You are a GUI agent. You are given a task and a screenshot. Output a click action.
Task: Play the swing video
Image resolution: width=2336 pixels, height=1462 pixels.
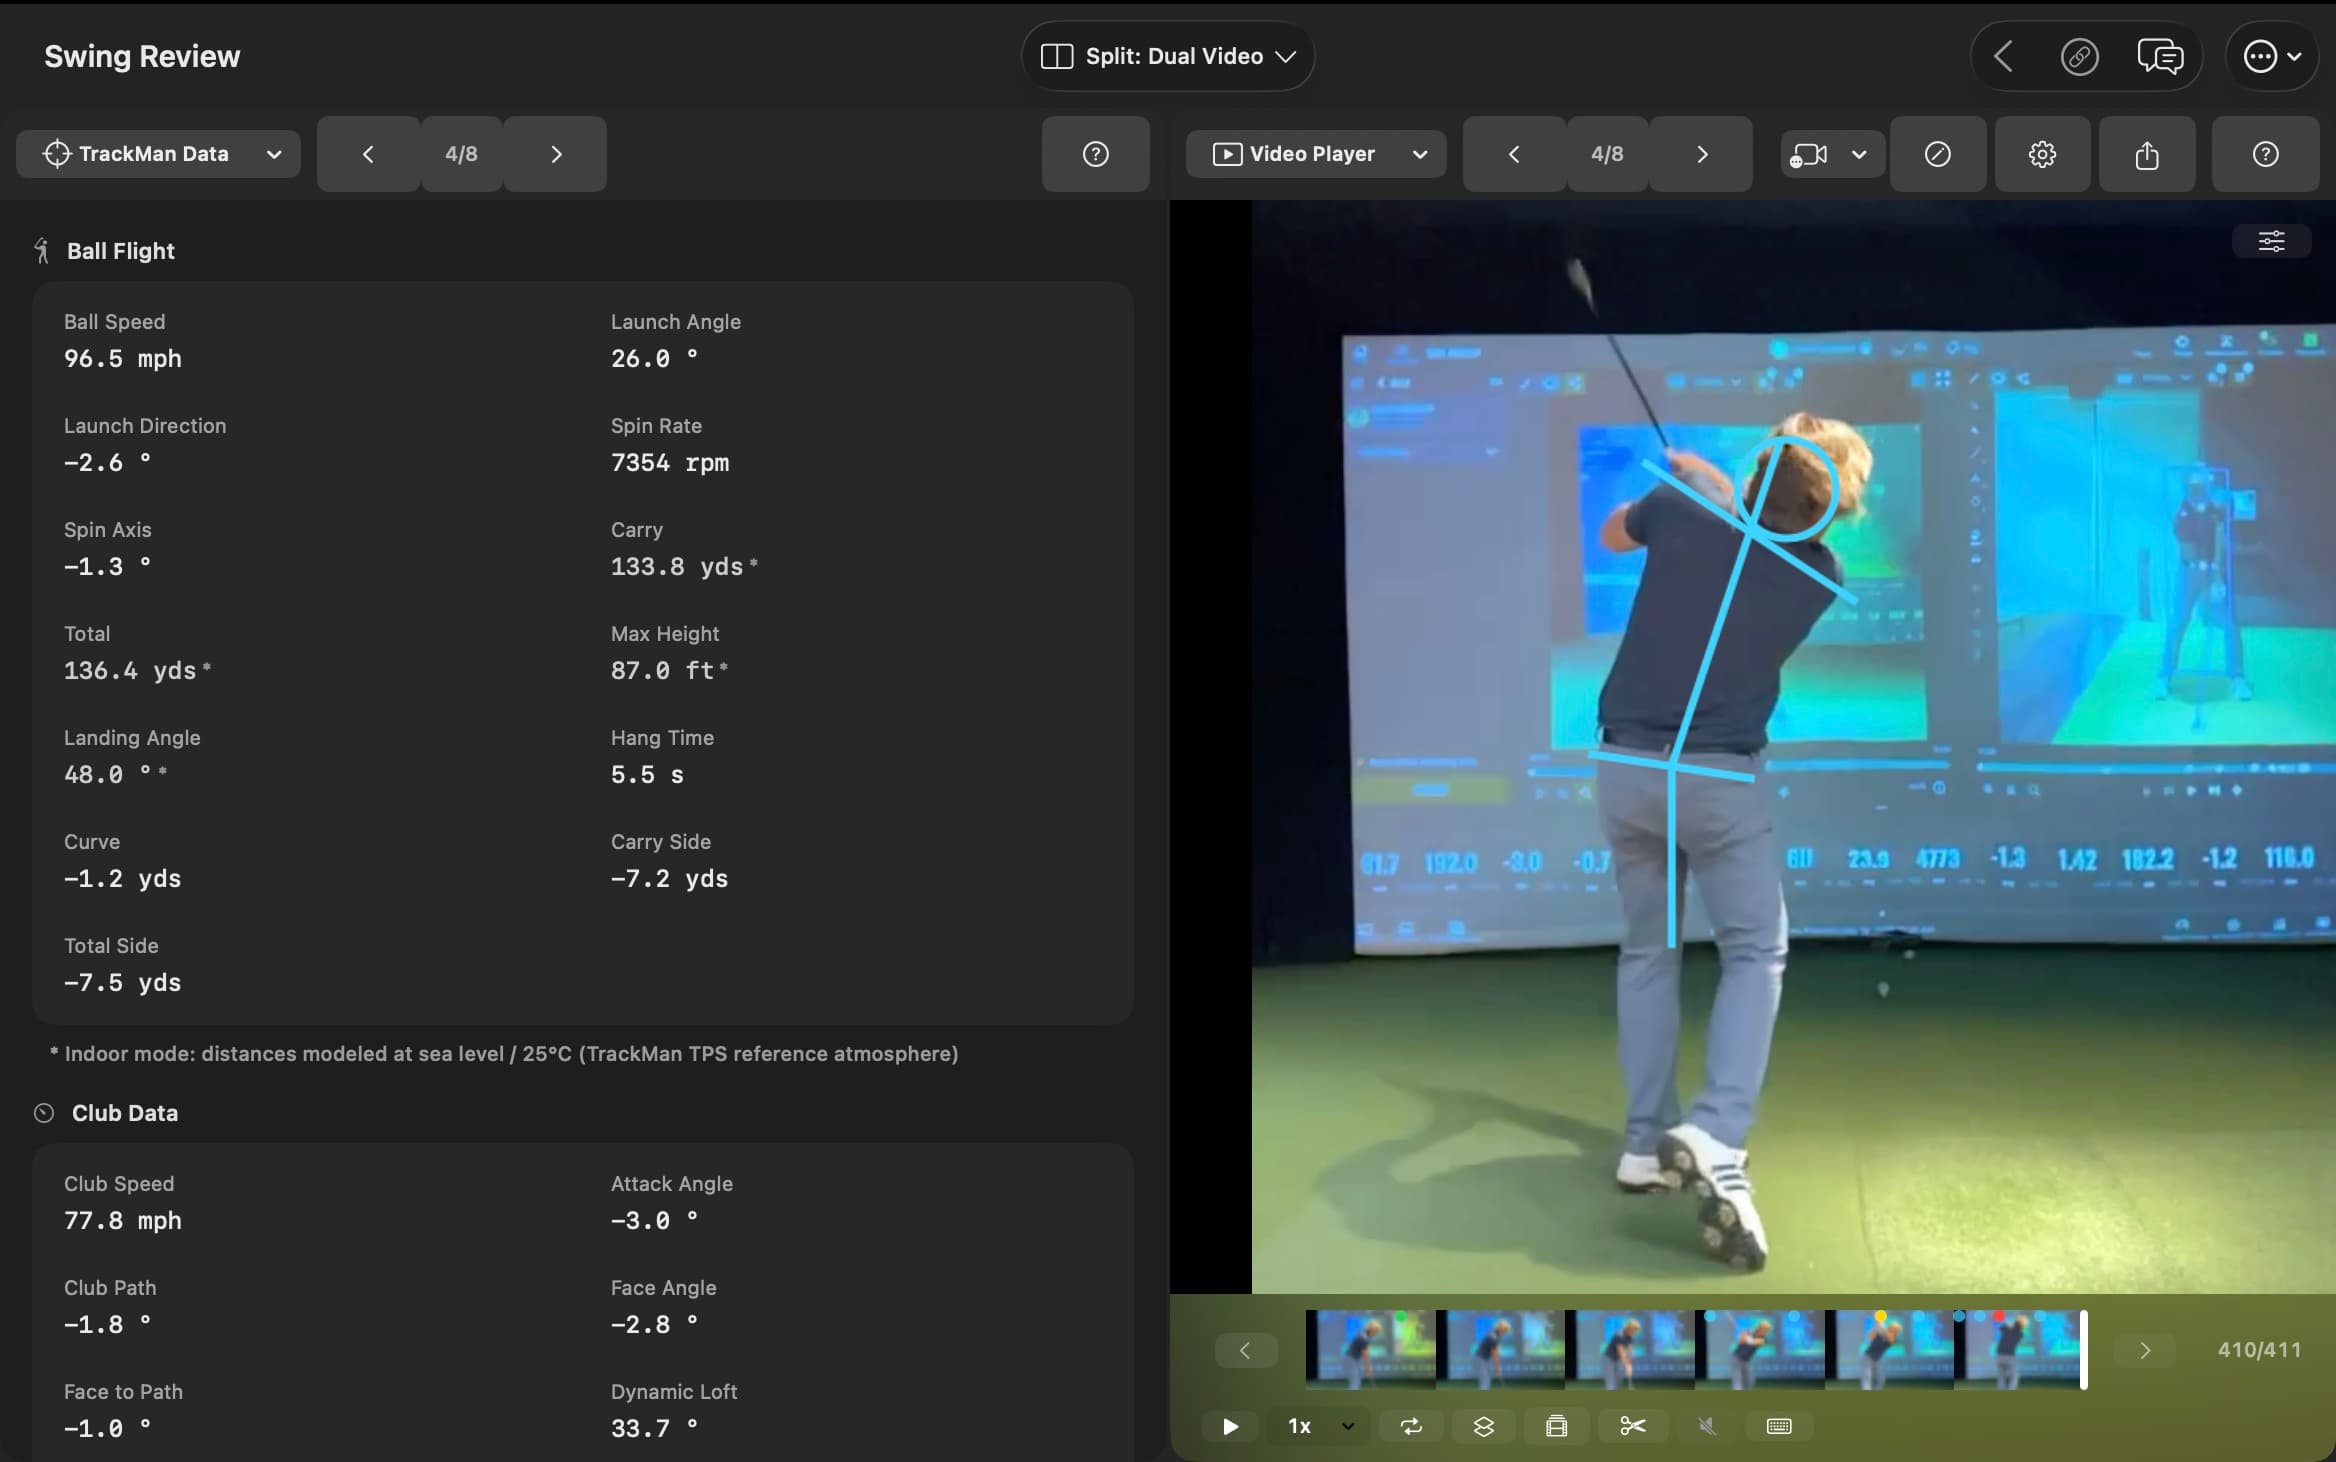coord(1231,1426)
